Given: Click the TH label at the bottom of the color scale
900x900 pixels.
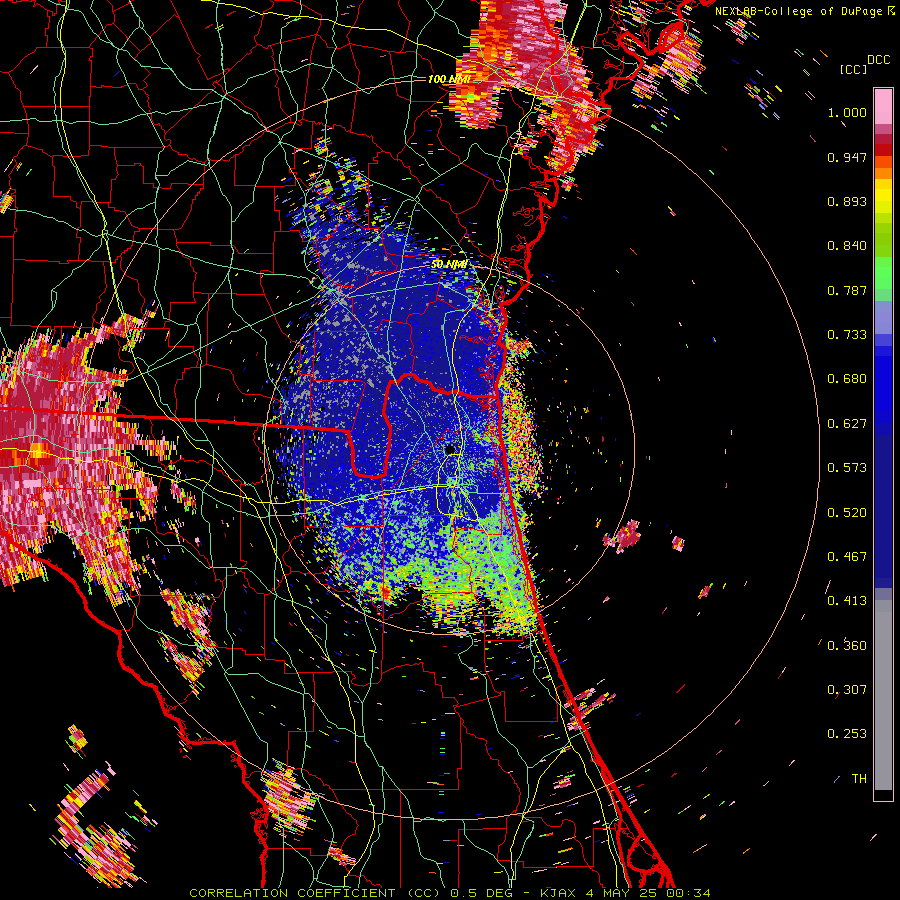Looking at the screenshot, I should pos(859,779).
